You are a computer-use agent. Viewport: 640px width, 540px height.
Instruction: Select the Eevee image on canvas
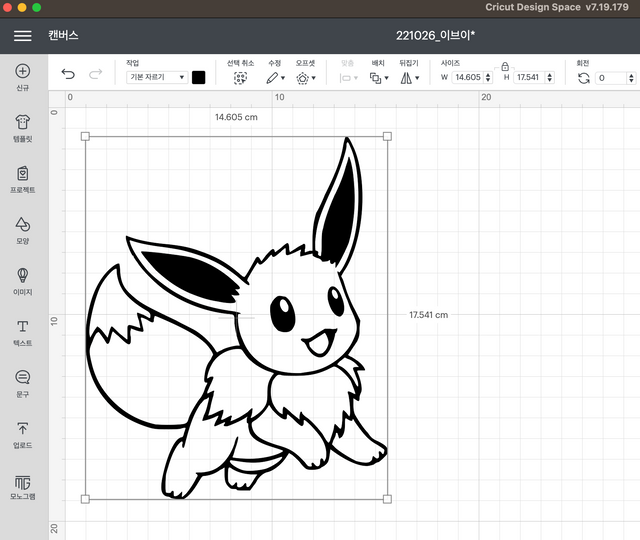[236, 318]
